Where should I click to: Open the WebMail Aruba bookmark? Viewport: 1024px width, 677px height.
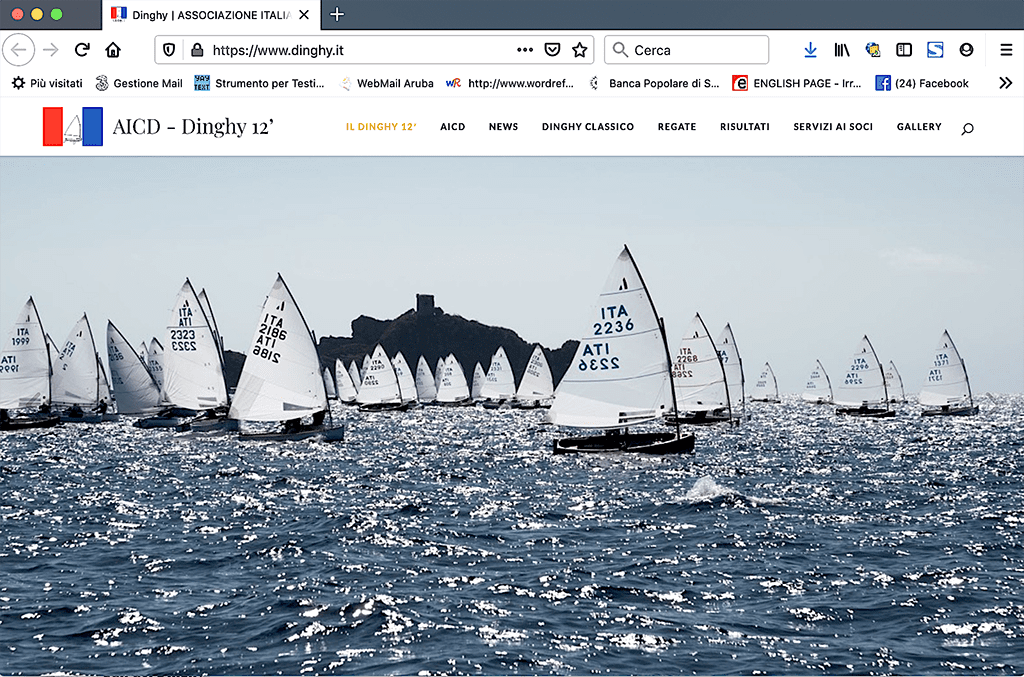coord(386,83)
